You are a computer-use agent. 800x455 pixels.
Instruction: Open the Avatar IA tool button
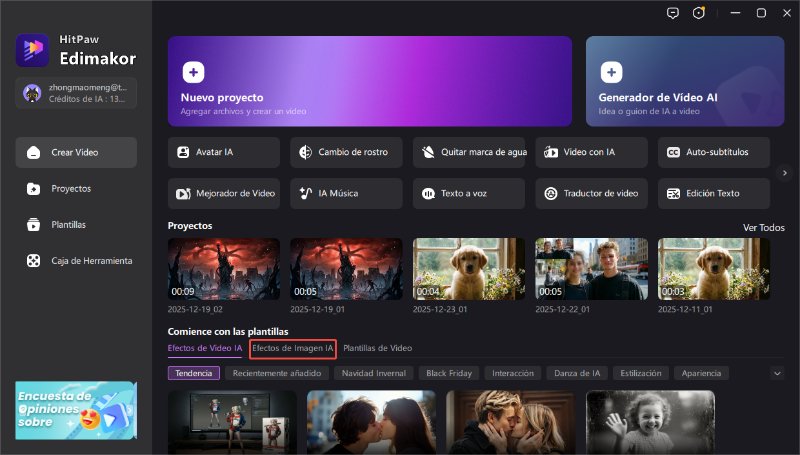pos(224,152)
